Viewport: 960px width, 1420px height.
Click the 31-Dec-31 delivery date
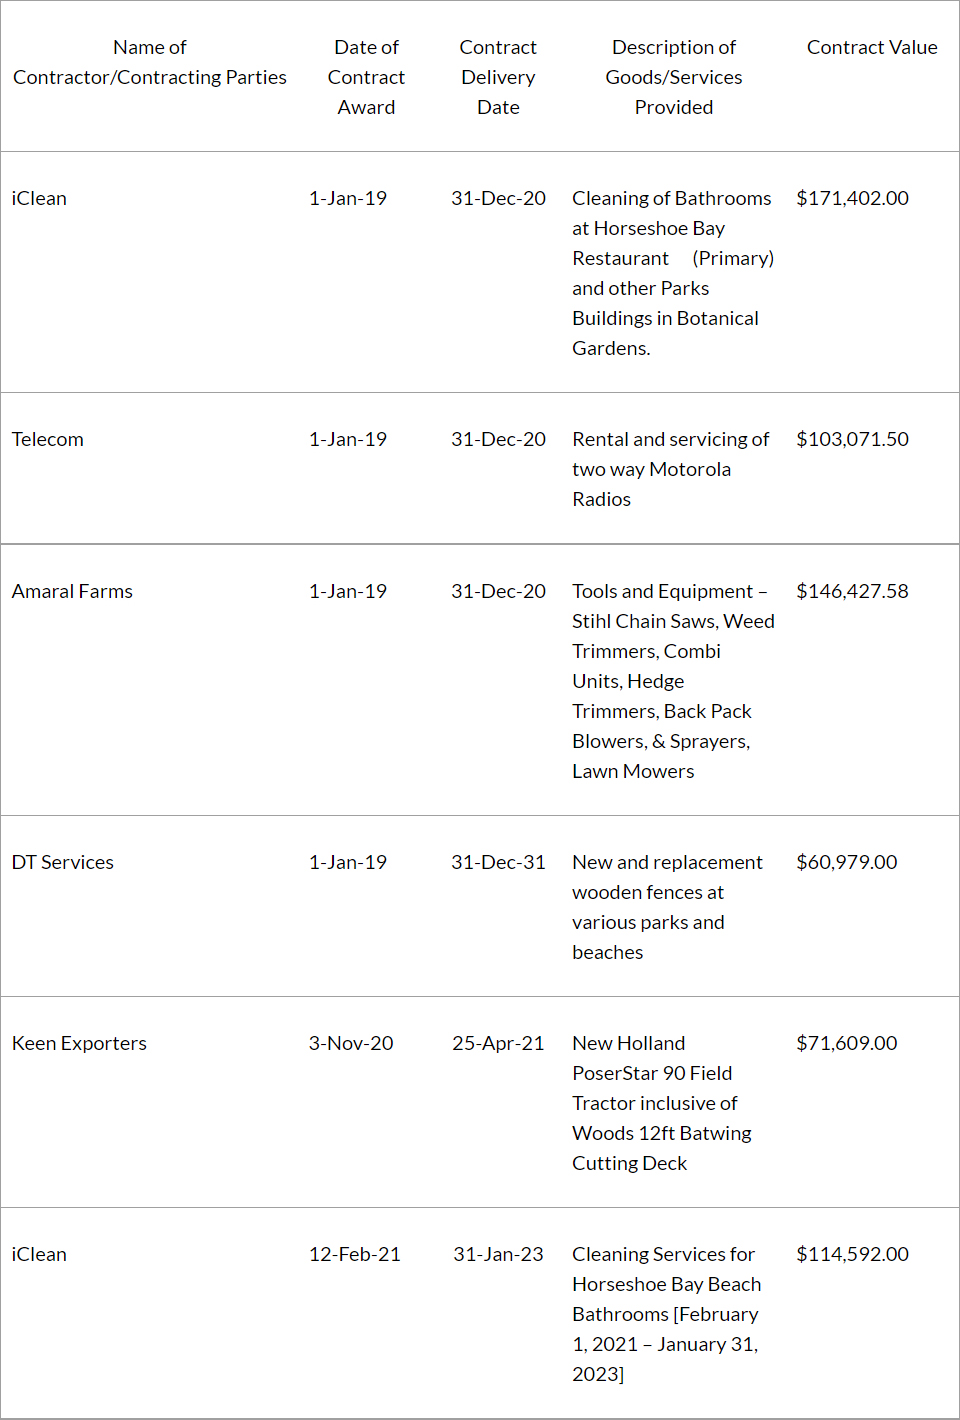pyautogui.click(x=498, y=862)
